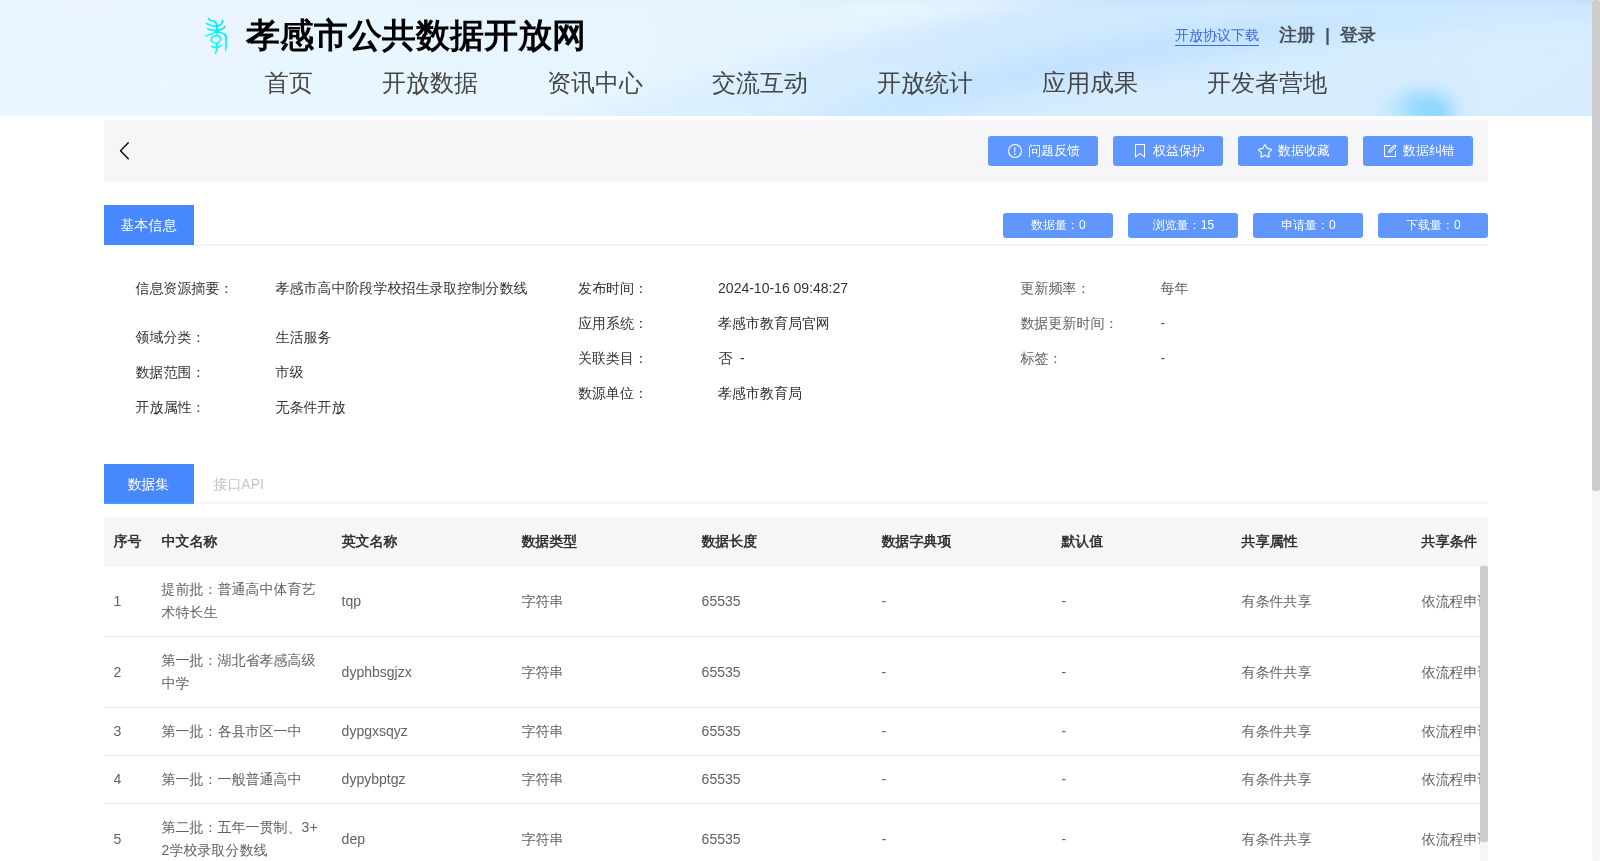Image resolution: width=1600 pixels, height=861 pixels.
Task: Click the 数据字典项 column header
Action: [916, 541]
